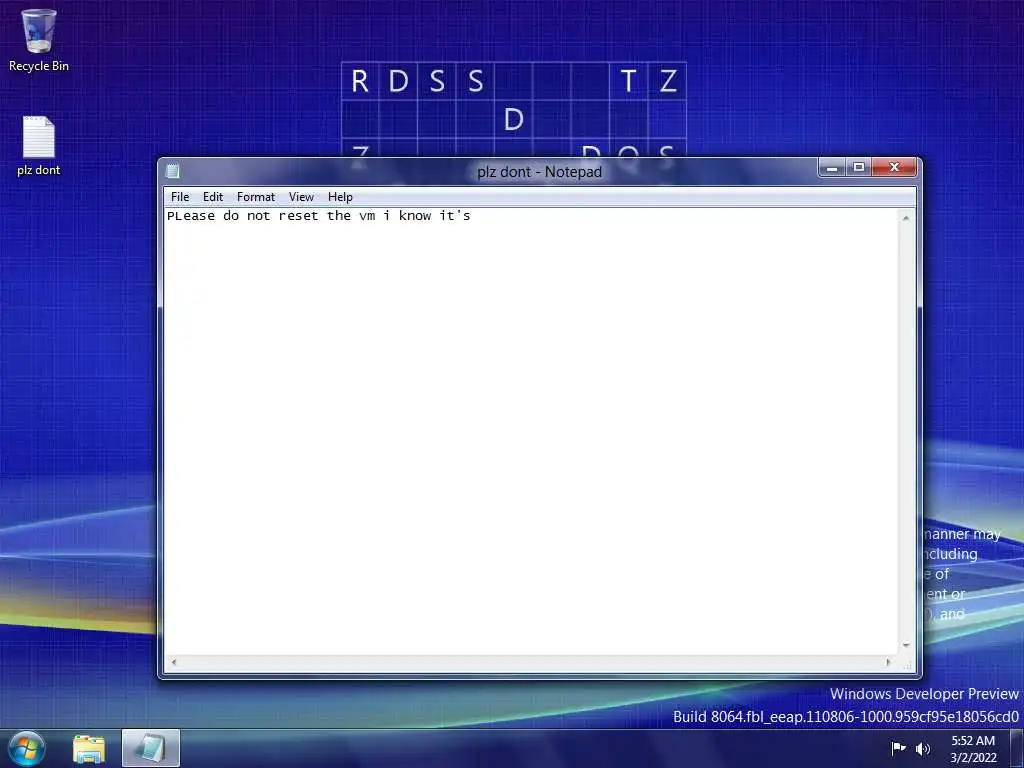
Task: Open the File menu in Notepad
Action: (180, 197)
